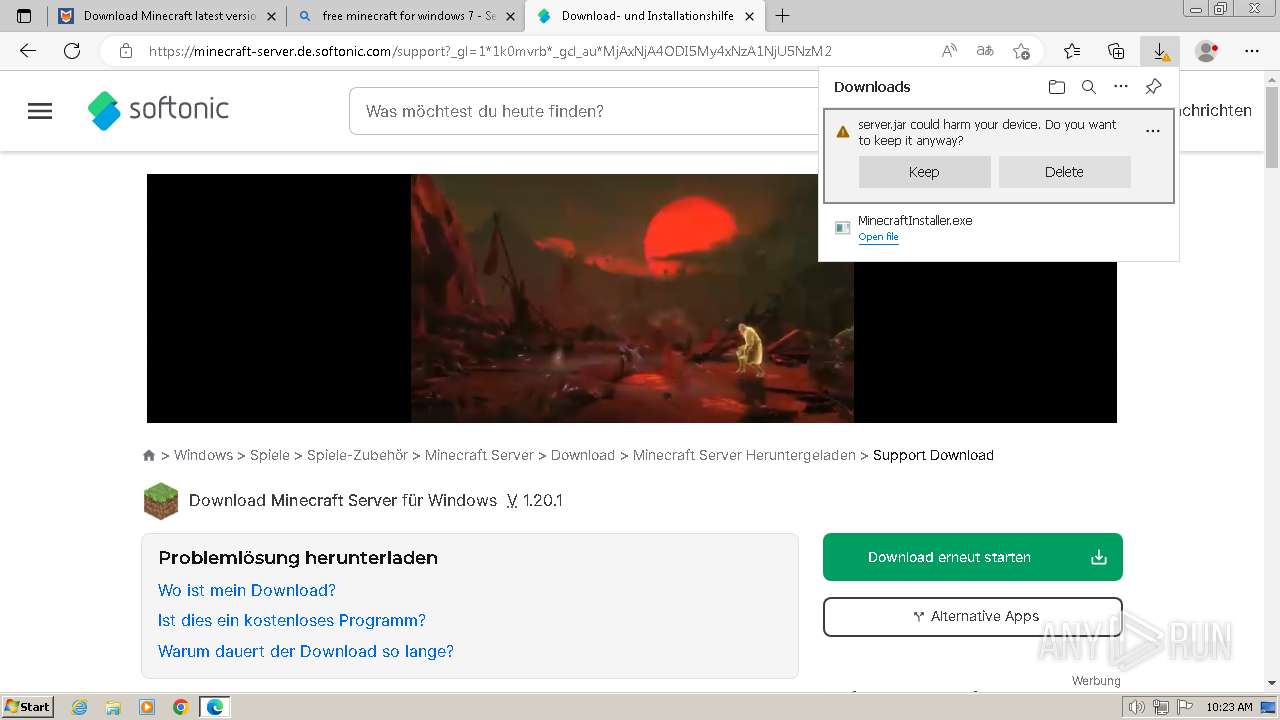The image size is (1280, 720).
Task: Click the video advertisement player
Action: tap(632, 298)
